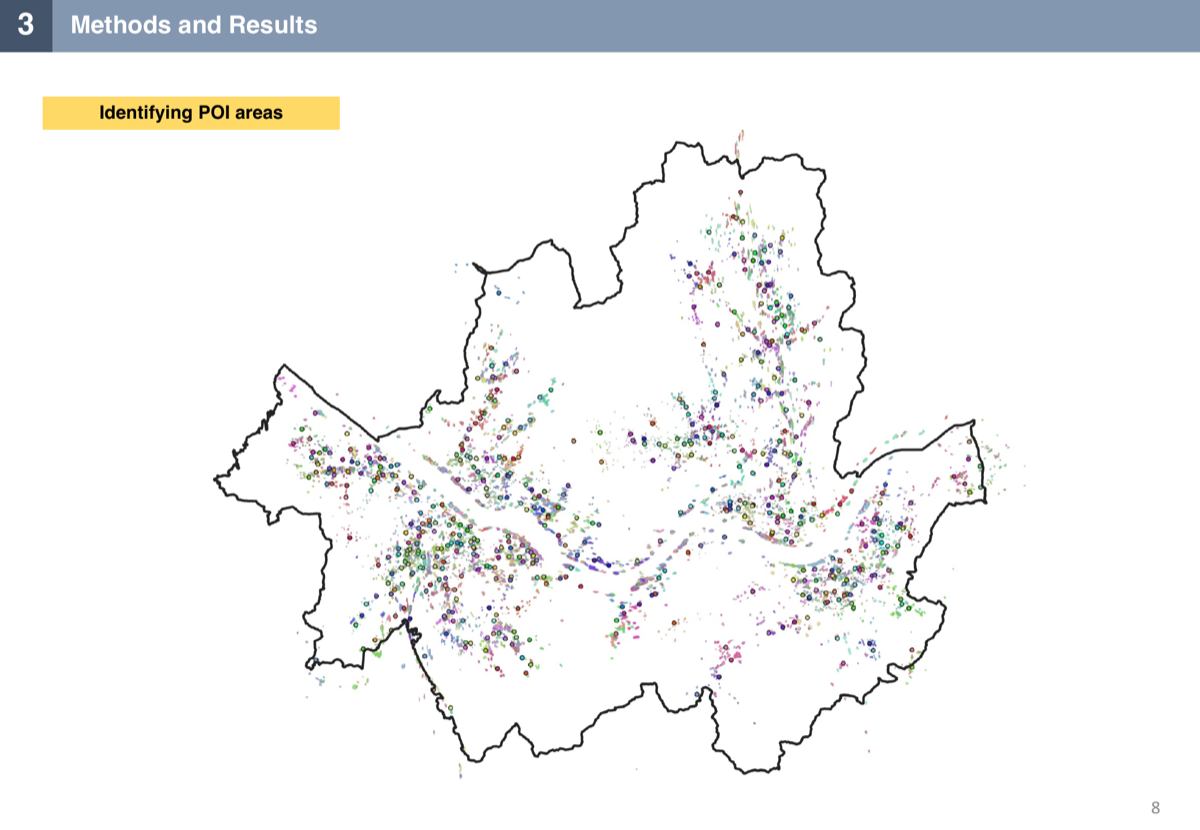Screen dimensions: 1200x830
Task: Select the "Methods and Results" header title
Action: (194, 26)
